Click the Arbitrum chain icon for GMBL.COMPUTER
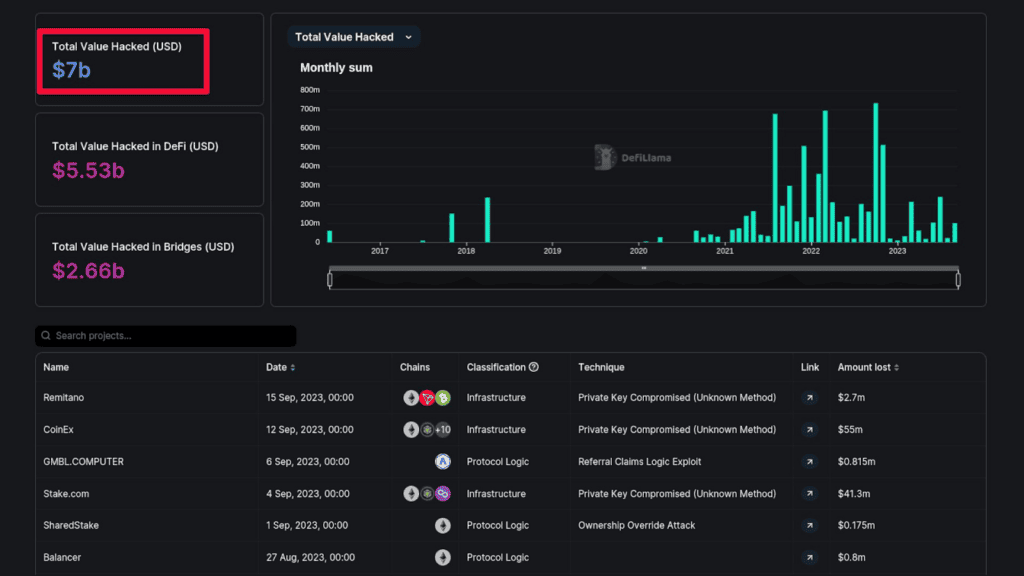Viewport: 1024px width, 576px height. tap(443, 462)
